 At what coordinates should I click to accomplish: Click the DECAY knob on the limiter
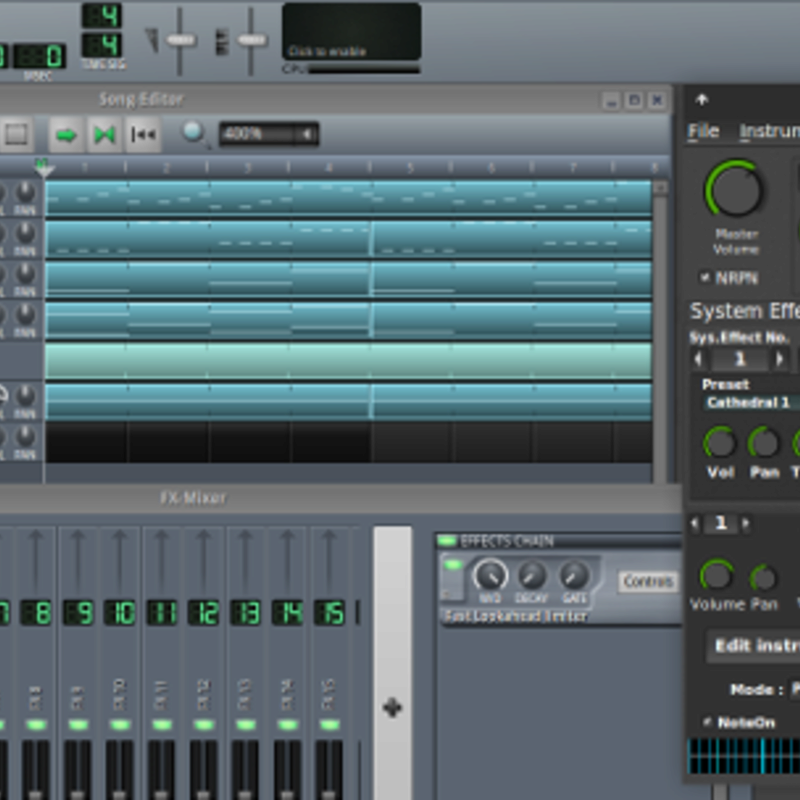tap(532, 576)
